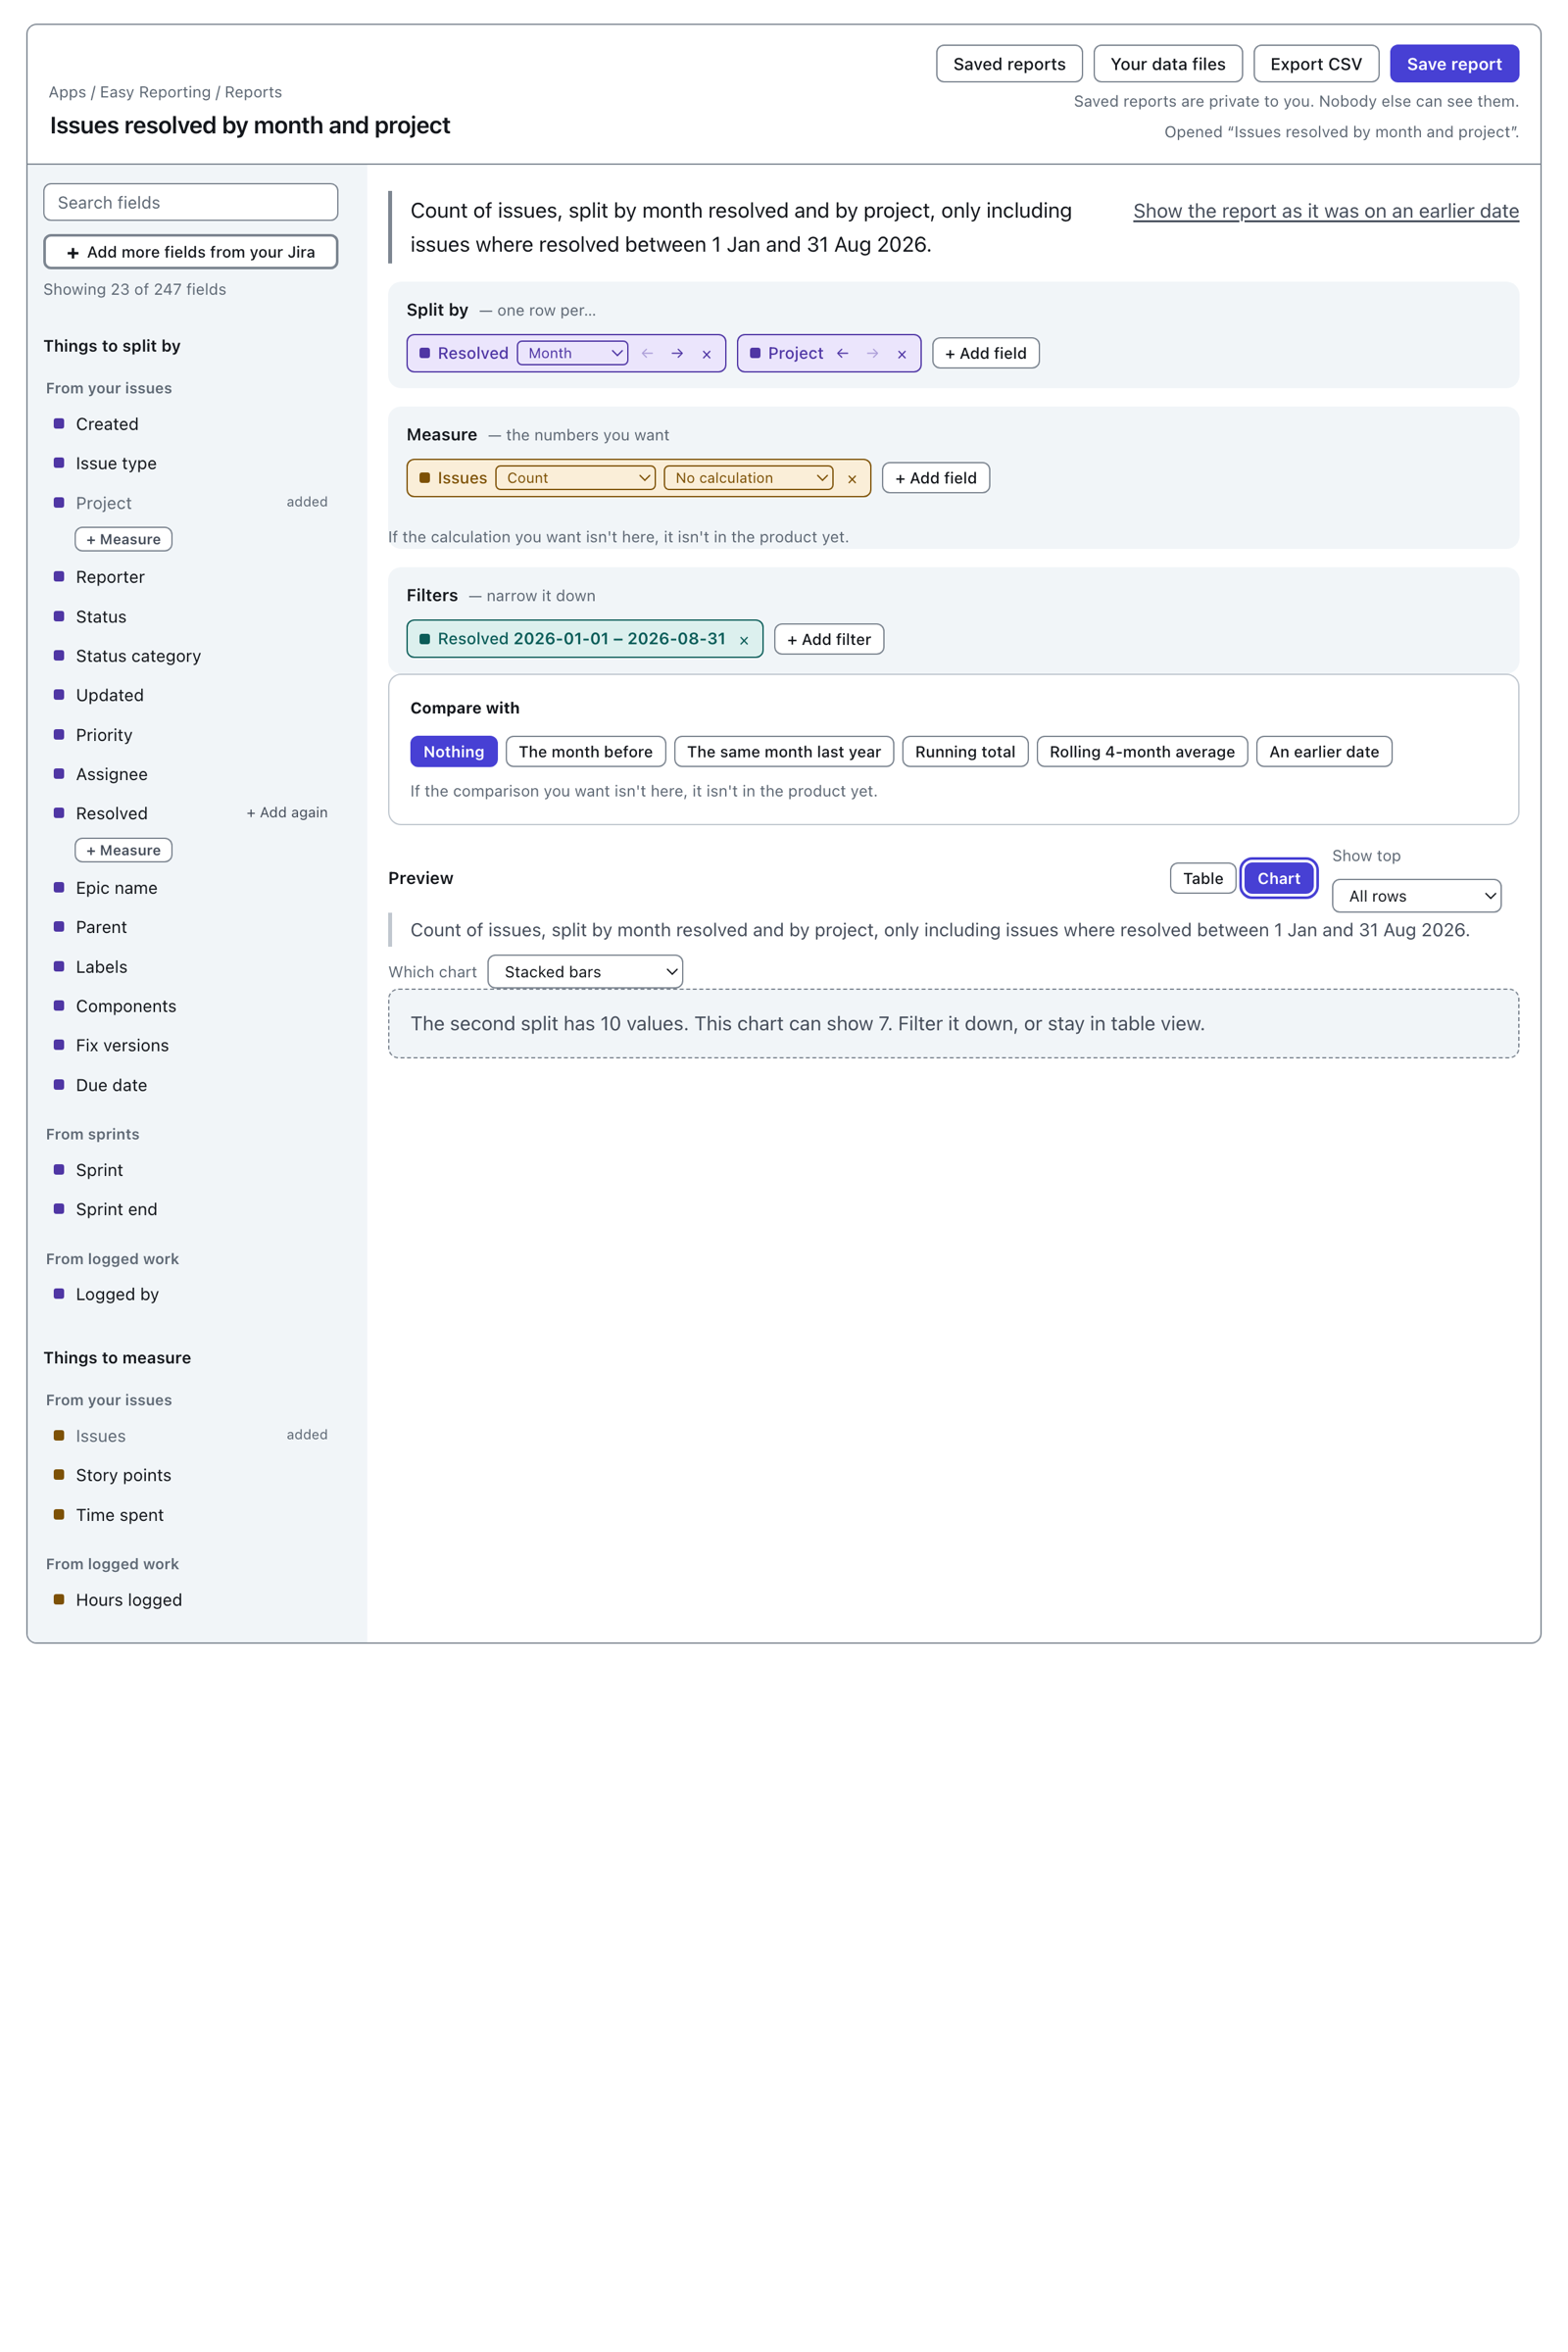The image size is (1568, 2352).
Task: Click Save report button
Action: [x=1453, y=64]
